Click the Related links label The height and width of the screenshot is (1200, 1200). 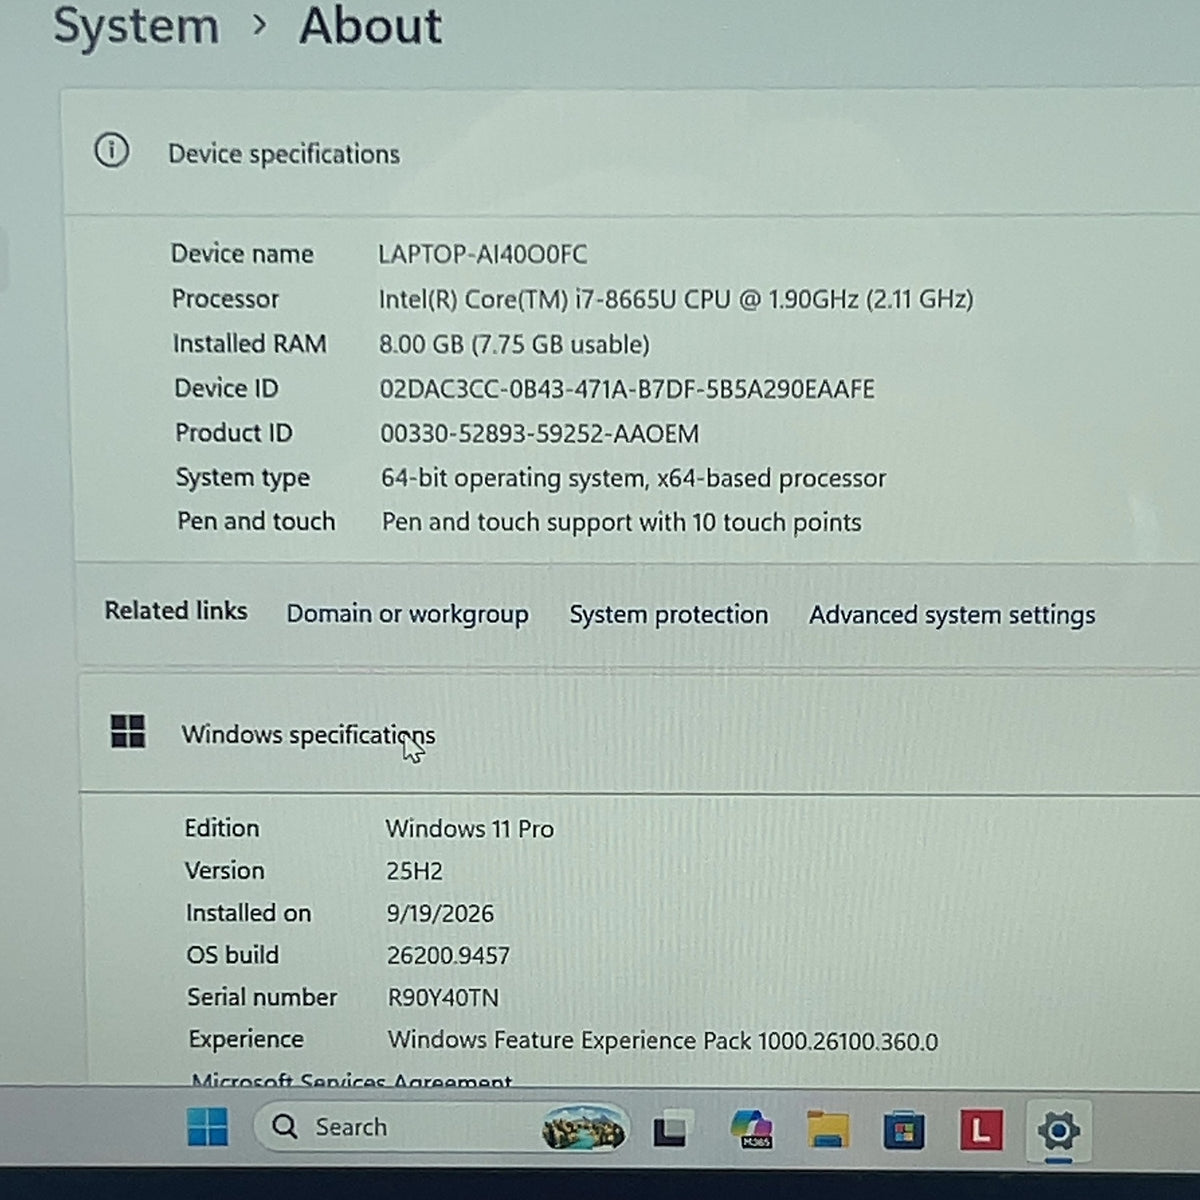[176, 611]
